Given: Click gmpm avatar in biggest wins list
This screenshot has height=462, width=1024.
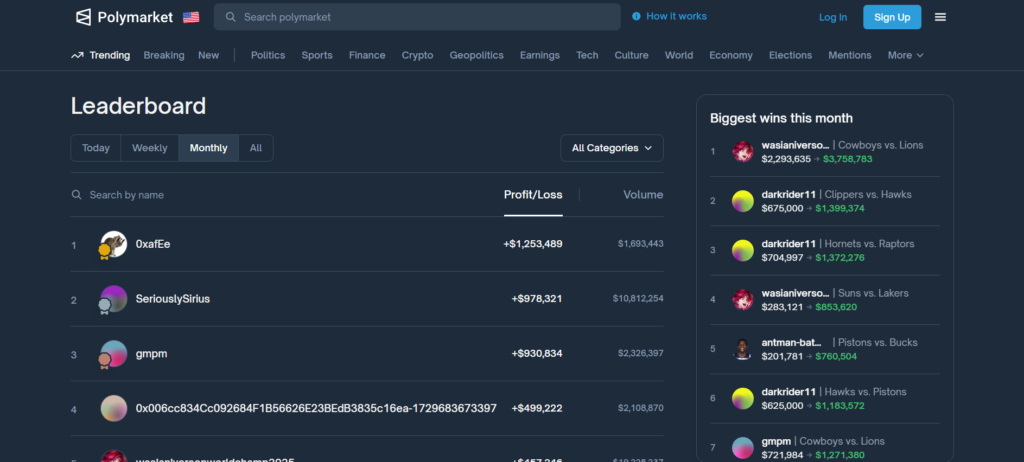Looking at the screenshot, I should pyautogui.click(x=743, y=448).
